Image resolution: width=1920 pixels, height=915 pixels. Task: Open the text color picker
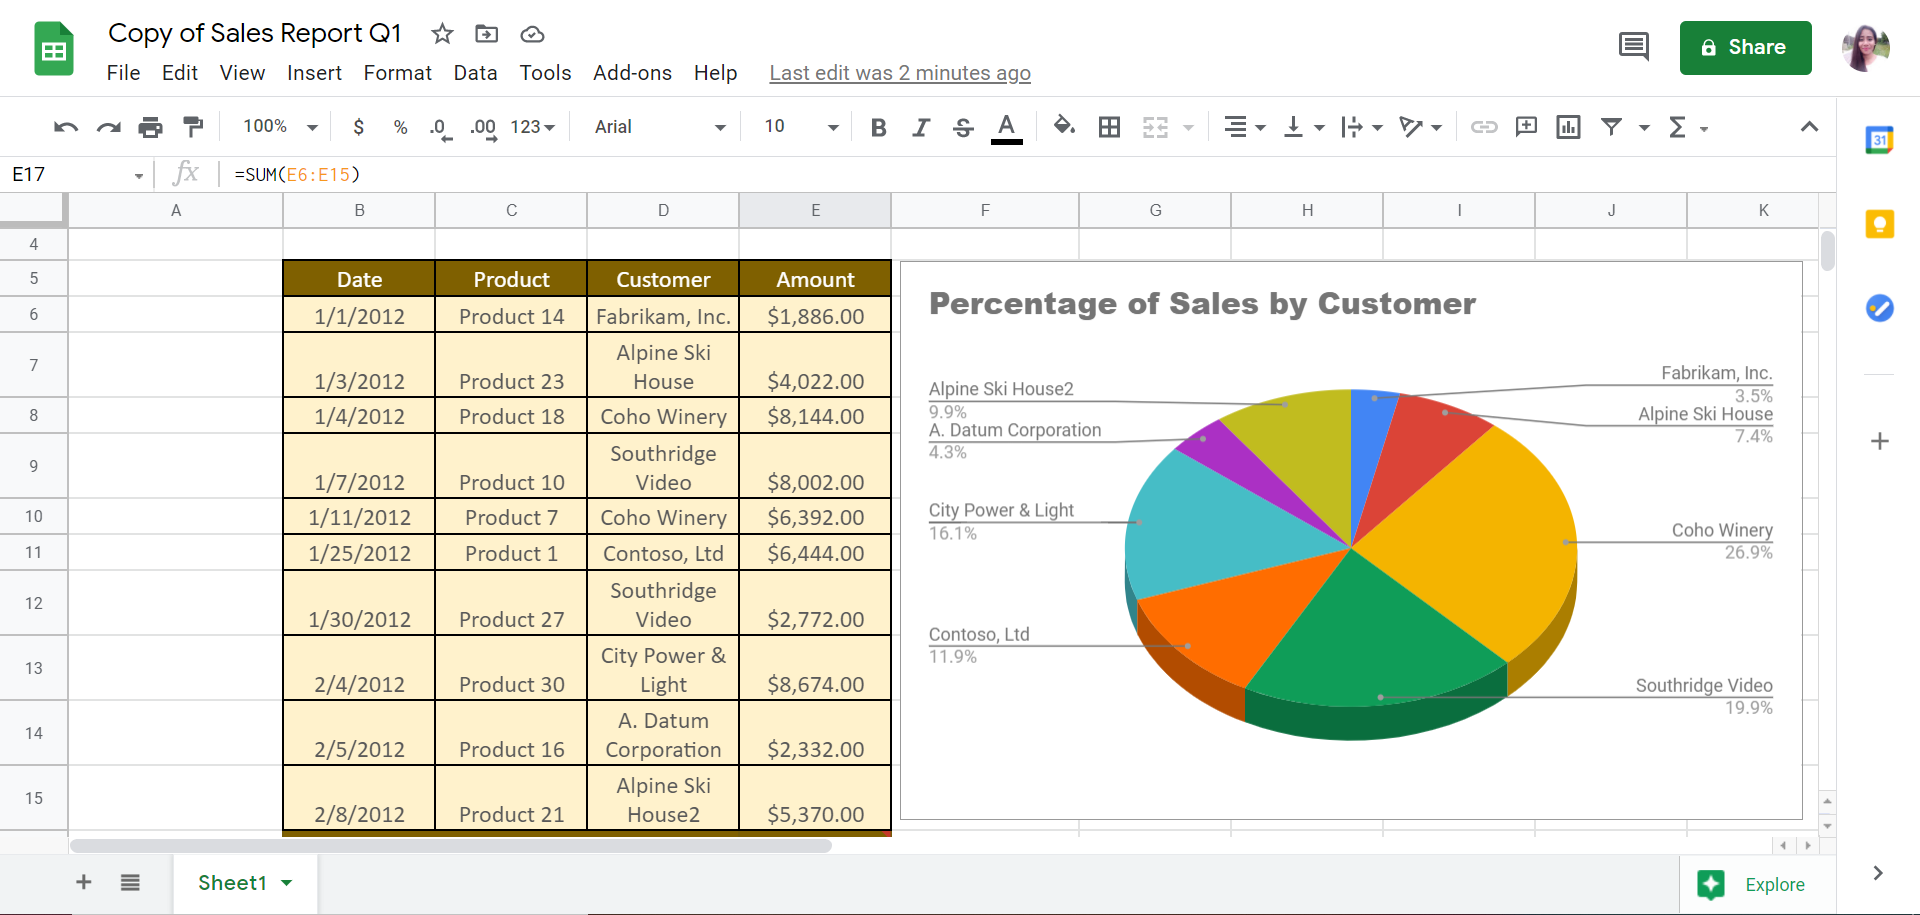tap(1007, 127)
